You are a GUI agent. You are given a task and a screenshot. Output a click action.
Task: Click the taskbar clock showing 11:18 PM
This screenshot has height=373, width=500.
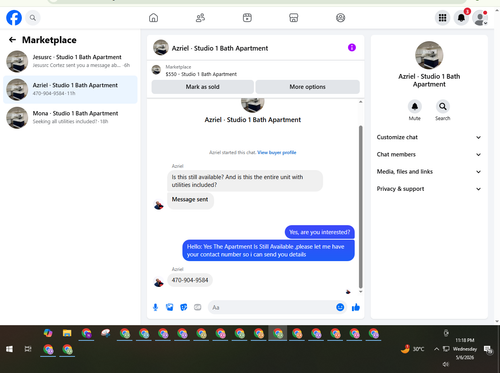pyautogui.click(x=465, y=349)
